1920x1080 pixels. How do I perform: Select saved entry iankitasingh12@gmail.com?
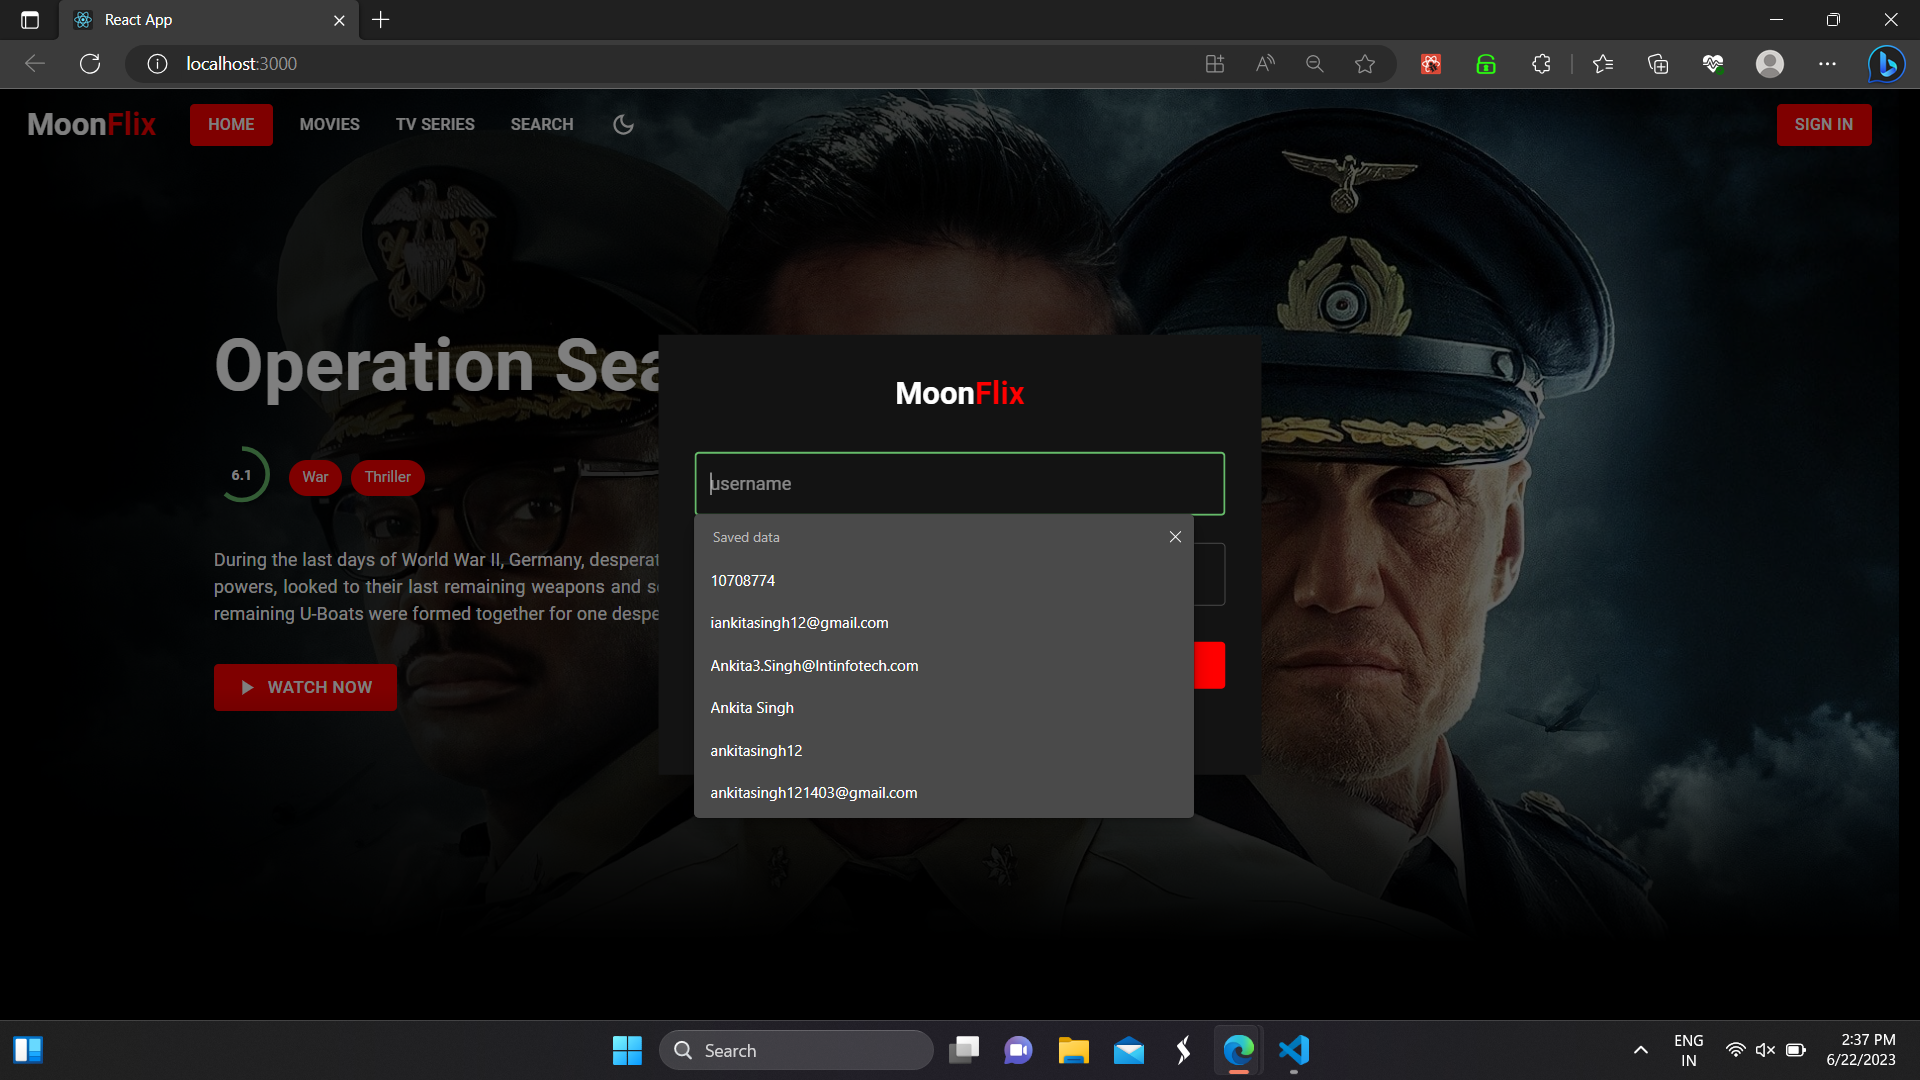click(799, 622)
